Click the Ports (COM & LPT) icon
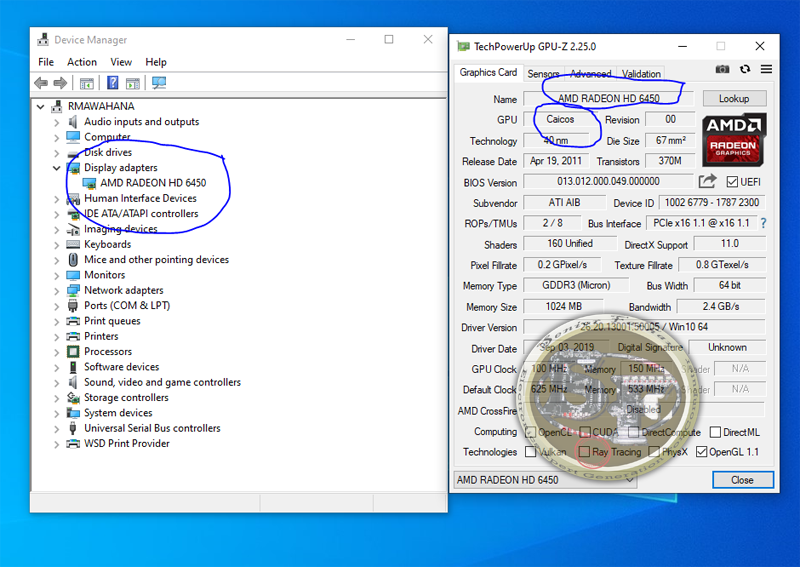The image size is (800, 567). point(73,306)
